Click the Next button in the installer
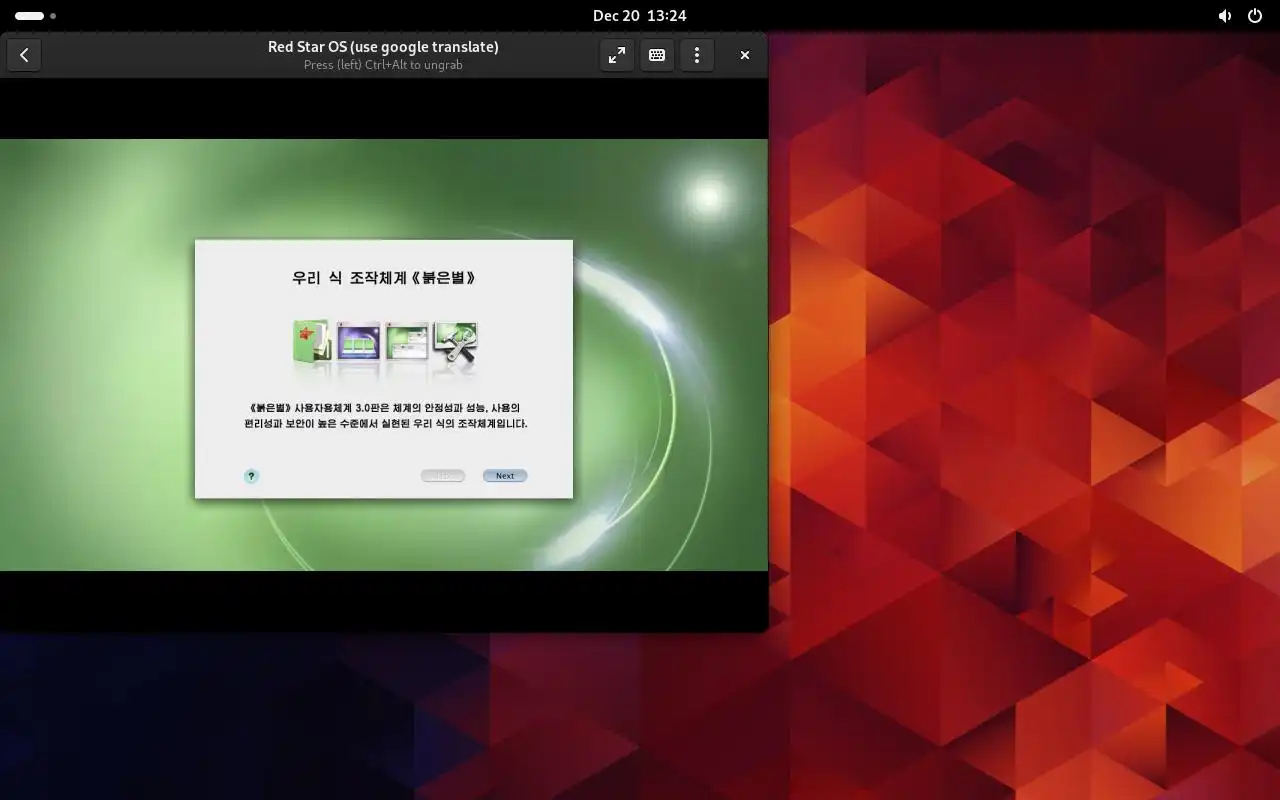 coord(505,476)
